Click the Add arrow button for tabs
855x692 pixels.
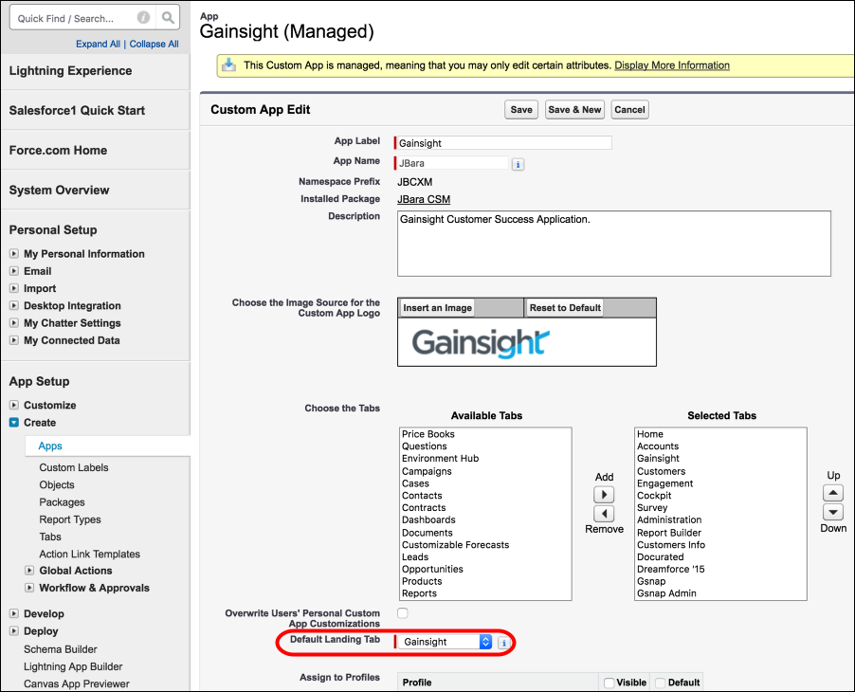pyautogui.click(x=604, y=495)
